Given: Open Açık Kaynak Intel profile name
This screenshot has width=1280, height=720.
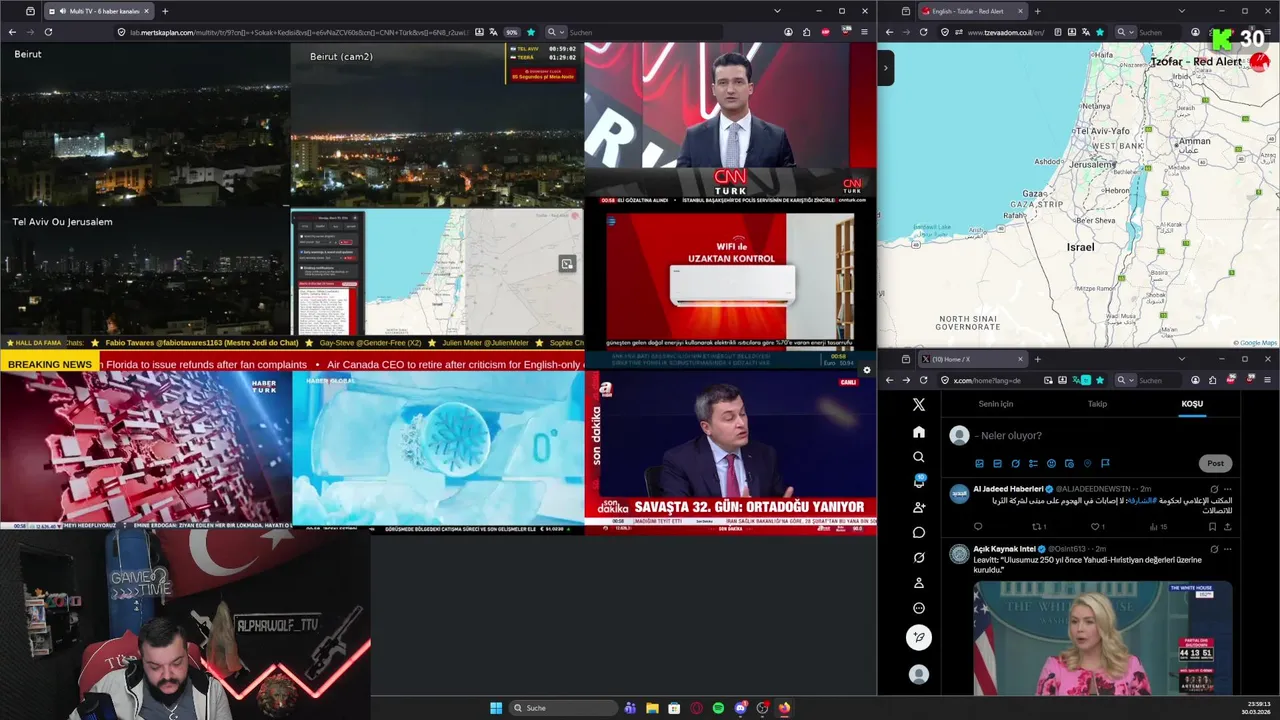Looking at the screenshot, I should 1005,549.
